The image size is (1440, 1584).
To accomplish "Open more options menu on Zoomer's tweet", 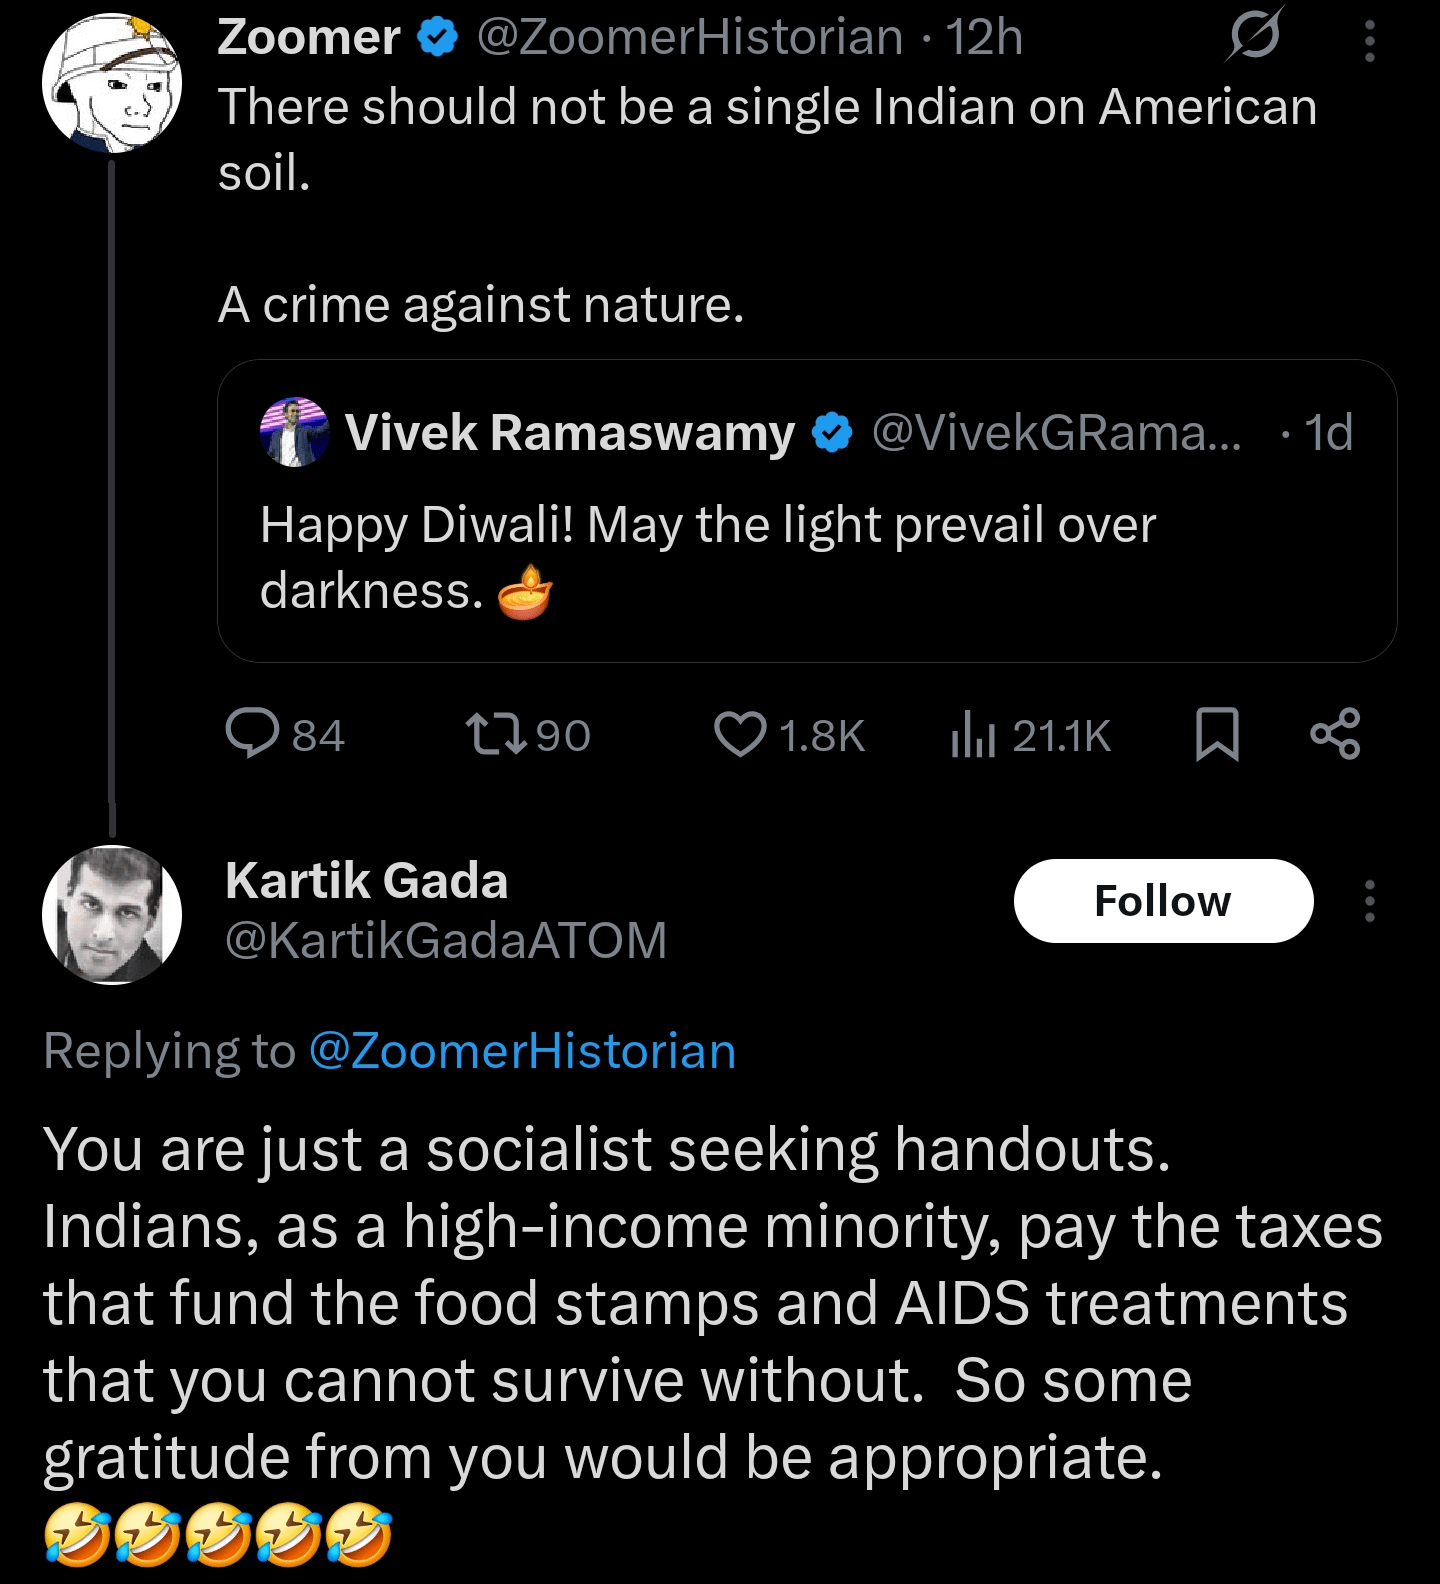I will pyautogui.click(x=1369, y=42).
